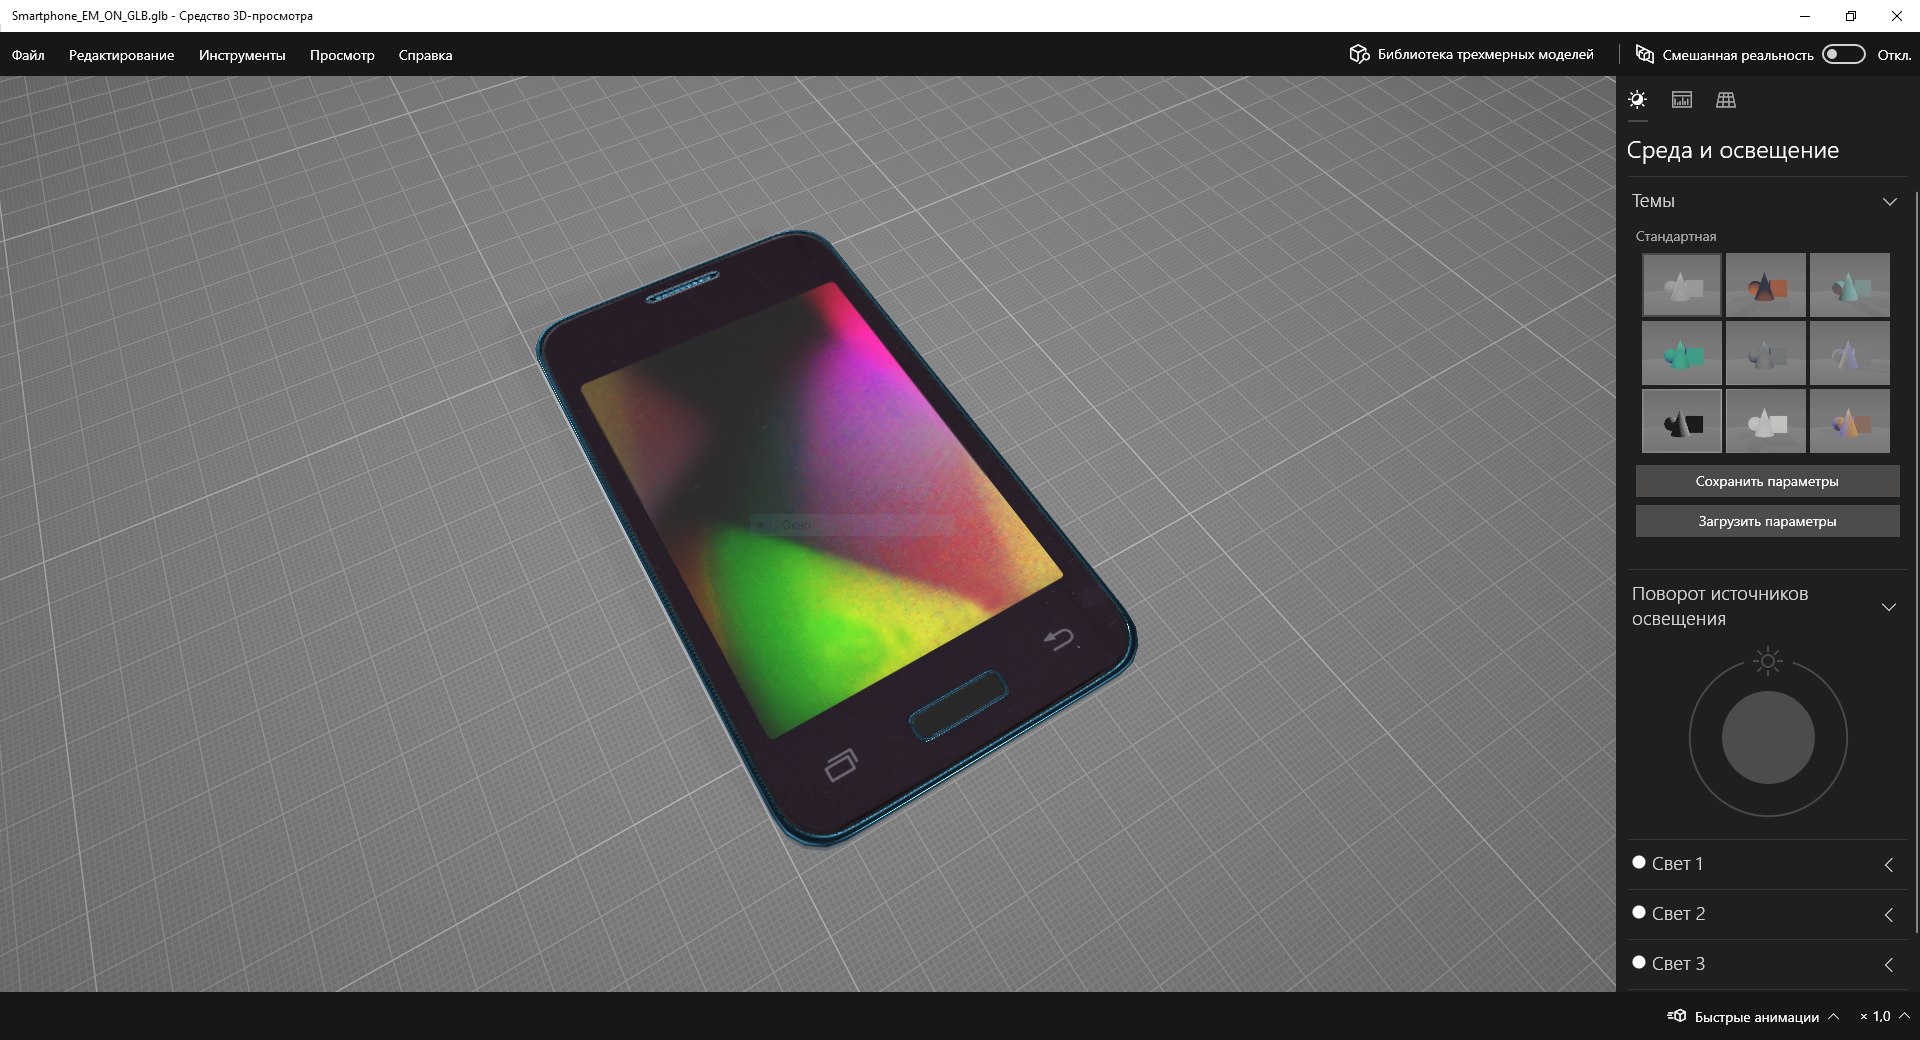The height and width of the screenshot is (1040, 1920).
Task: Expand the Свет 2 settings chevron
Action: coord(1889,915)
